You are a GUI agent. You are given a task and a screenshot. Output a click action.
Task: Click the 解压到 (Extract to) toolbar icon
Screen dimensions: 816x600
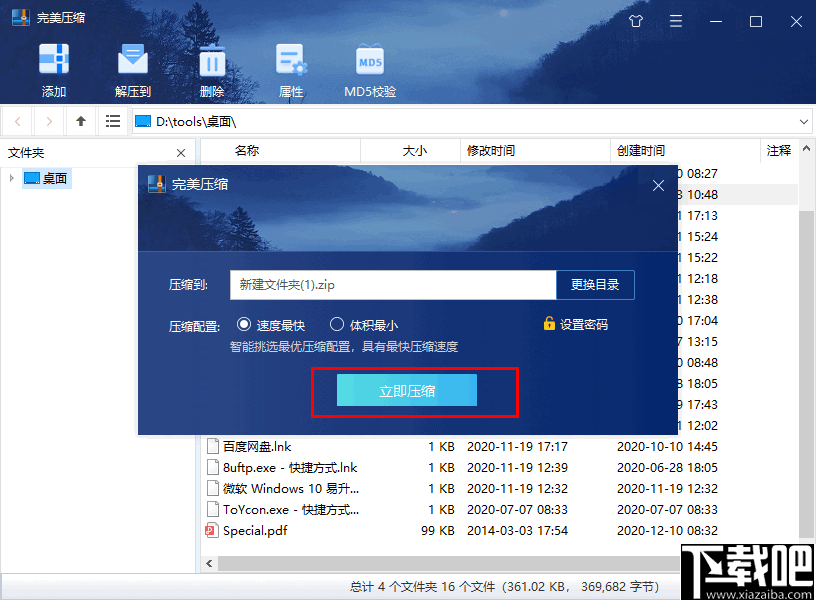(133, 60)
